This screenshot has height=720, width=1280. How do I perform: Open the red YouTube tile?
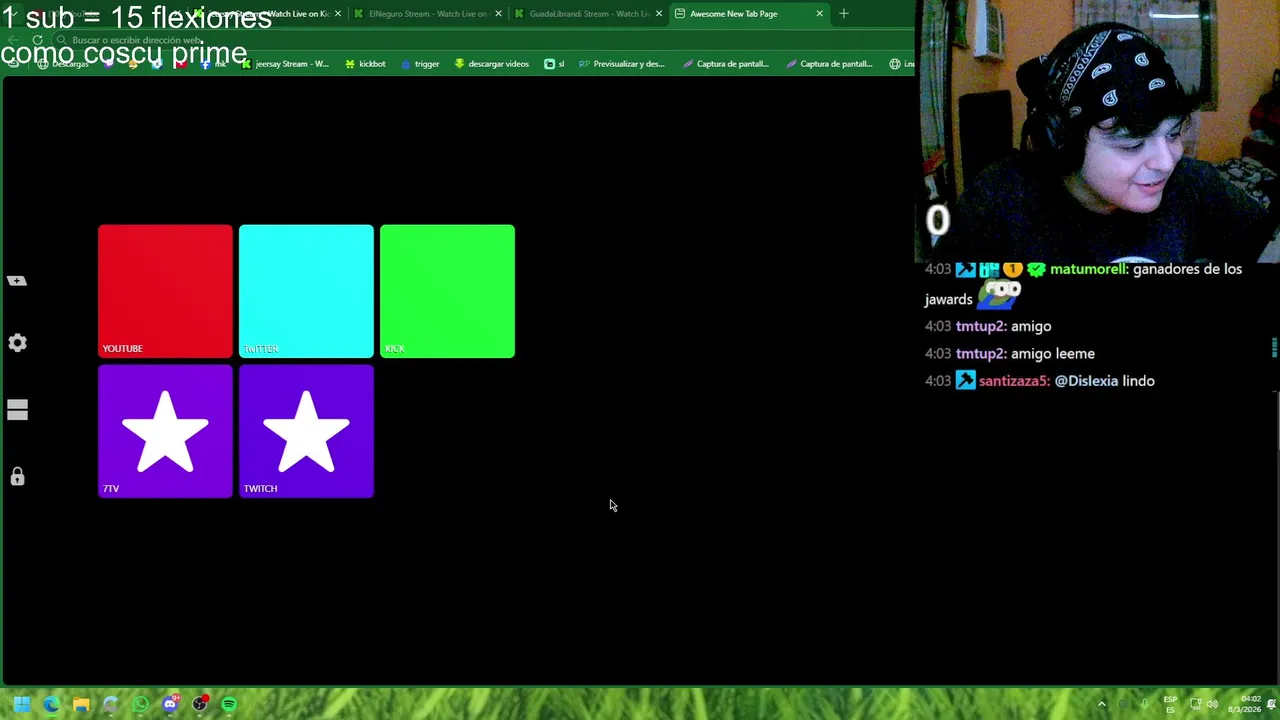165,291
